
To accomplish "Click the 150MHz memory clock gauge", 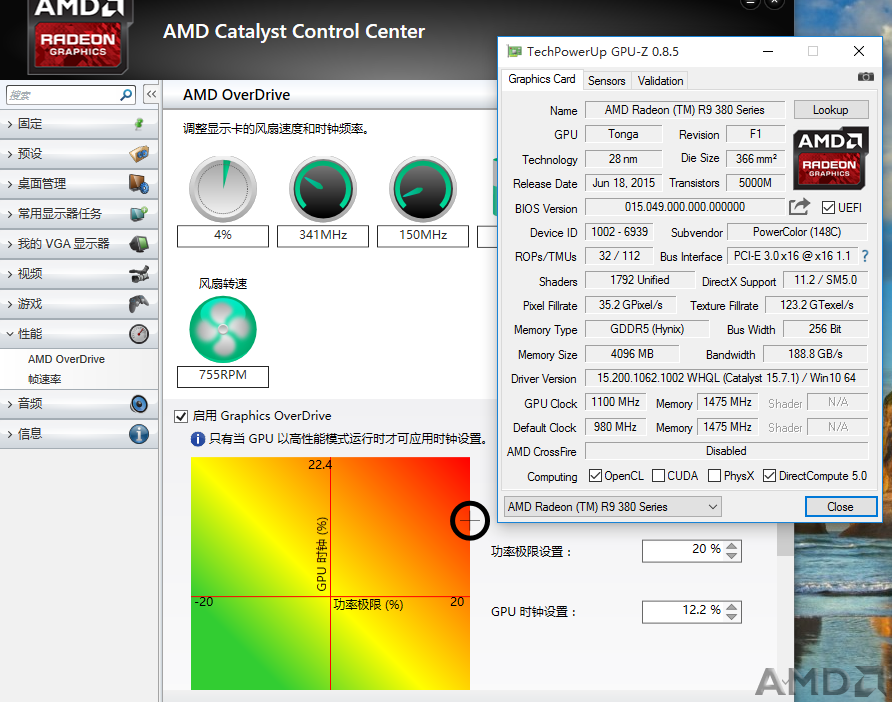I will click(x=423, y=189).
